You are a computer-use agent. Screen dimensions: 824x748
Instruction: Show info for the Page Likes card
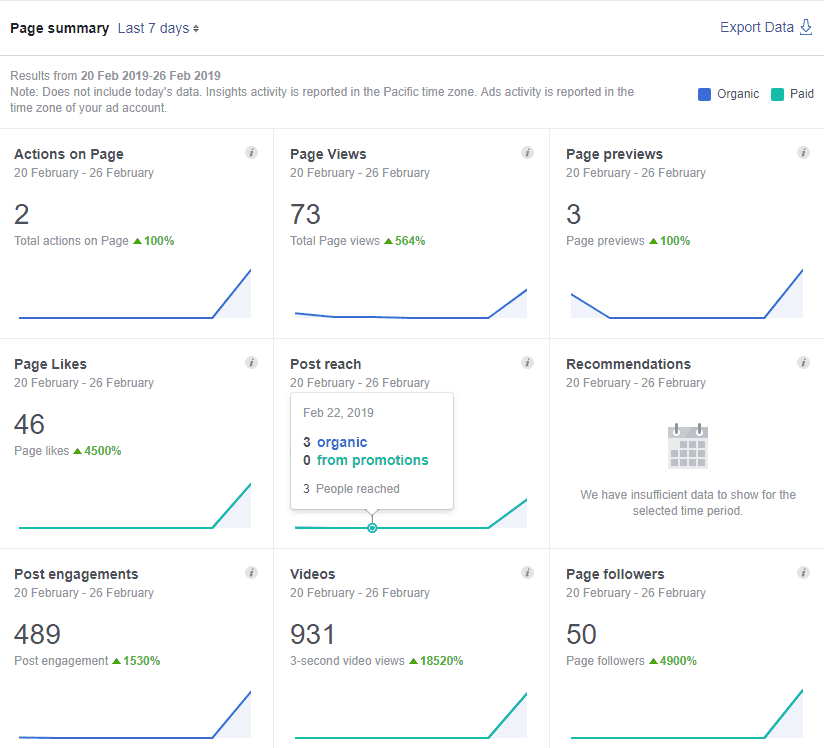[x=251, y=363]
